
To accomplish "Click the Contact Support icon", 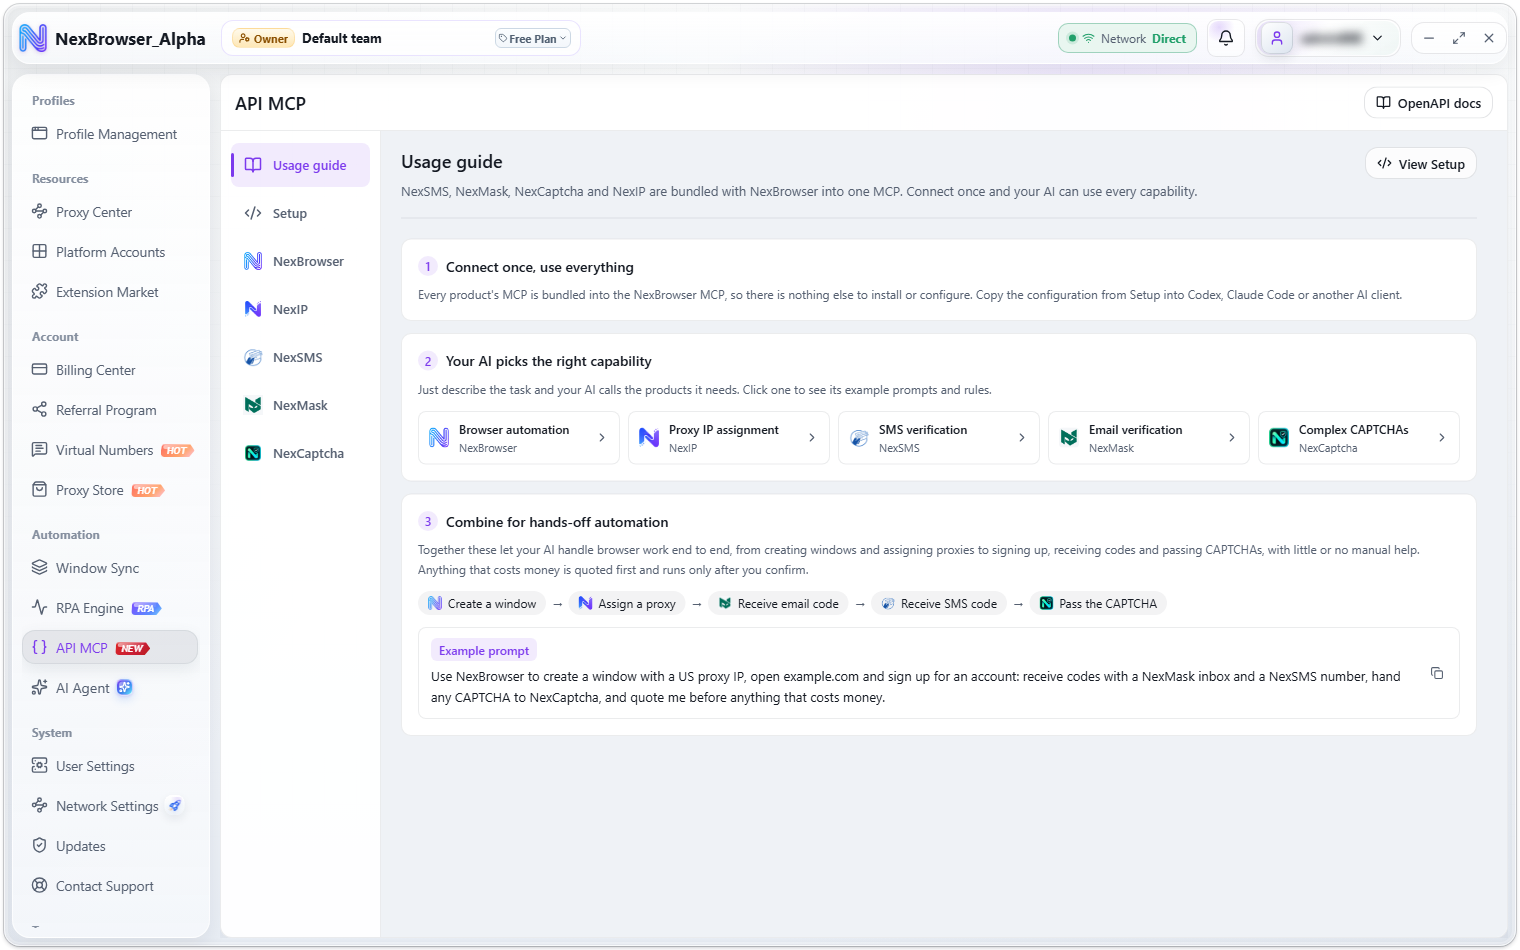I will (40, 886).
